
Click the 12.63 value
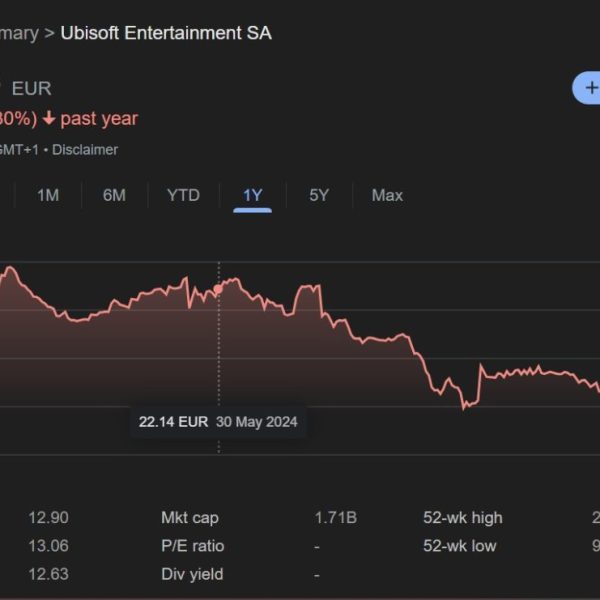[x=49, y=574]
